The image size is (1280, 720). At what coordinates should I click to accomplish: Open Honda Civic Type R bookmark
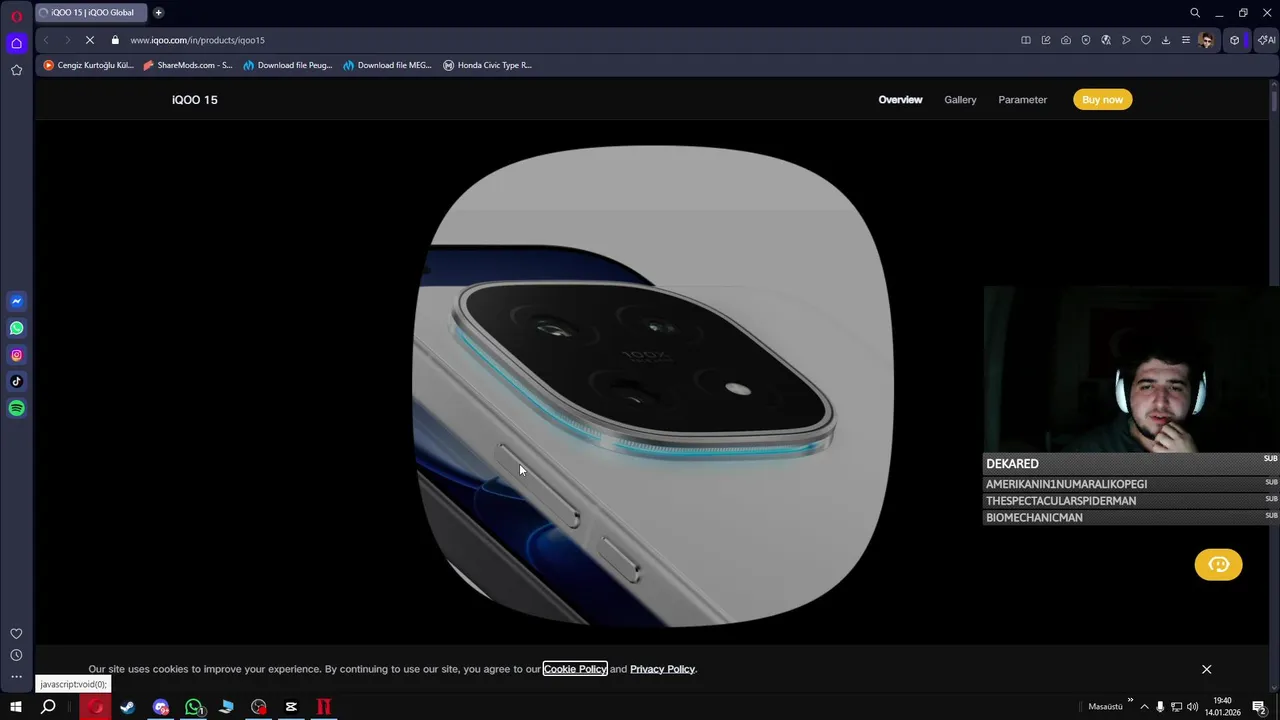tap(488, 65)
